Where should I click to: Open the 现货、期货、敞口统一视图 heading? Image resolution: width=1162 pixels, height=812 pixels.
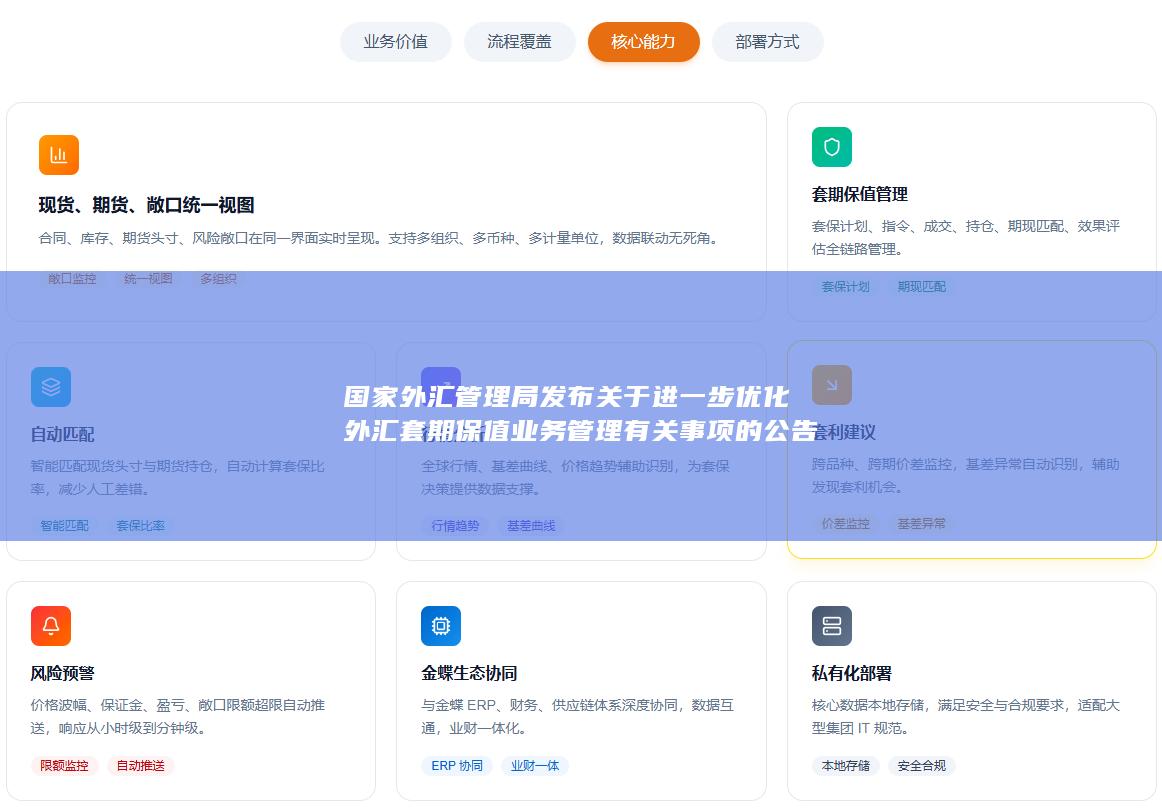point(147,205)
